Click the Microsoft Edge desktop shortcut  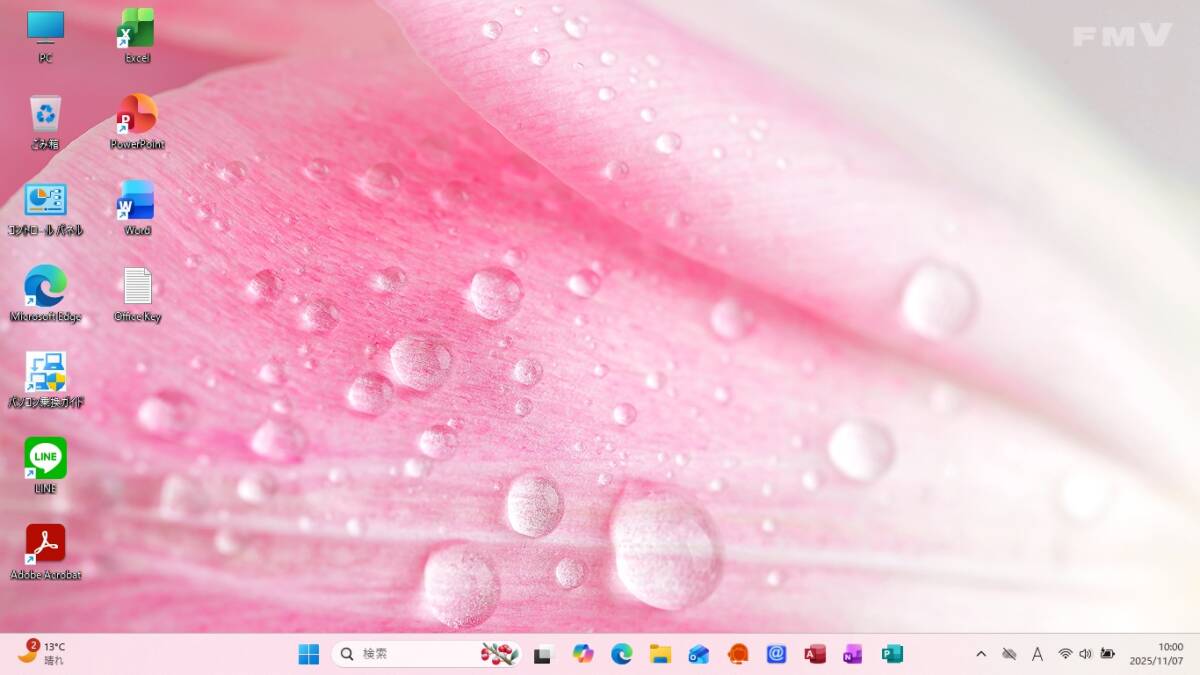pos(45,287)
